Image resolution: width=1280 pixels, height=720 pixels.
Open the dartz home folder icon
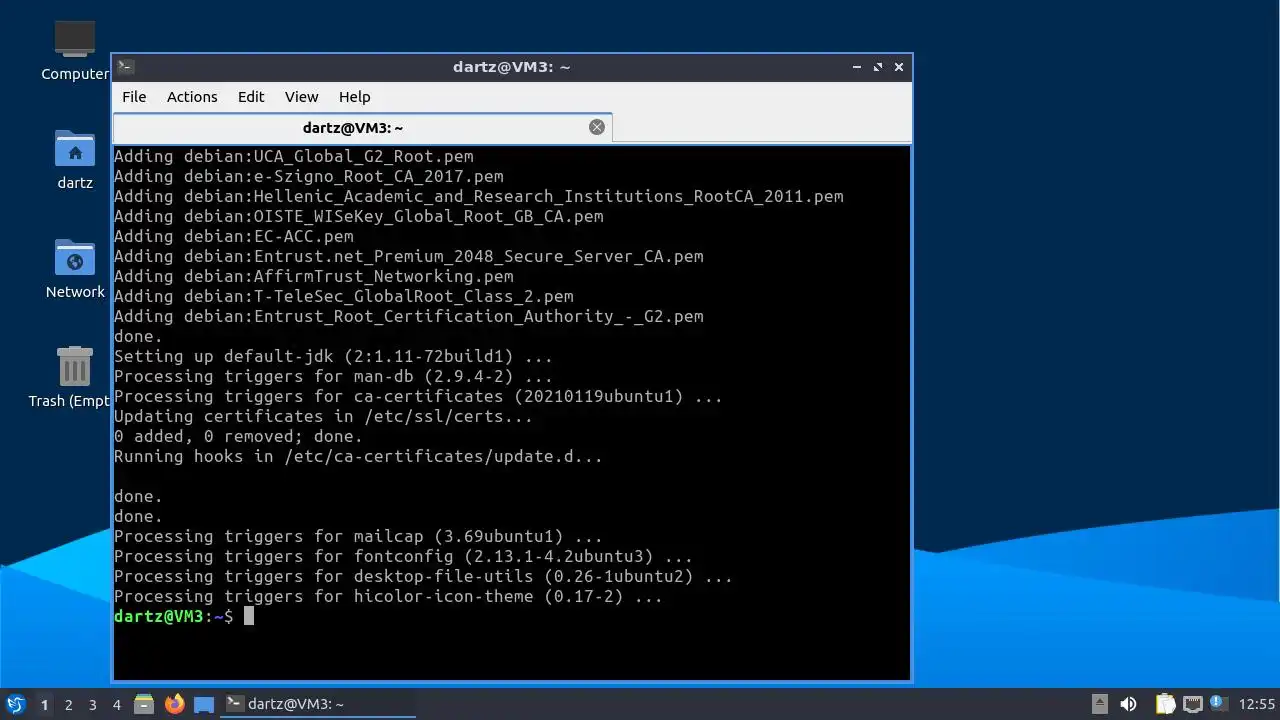[75, 159]
